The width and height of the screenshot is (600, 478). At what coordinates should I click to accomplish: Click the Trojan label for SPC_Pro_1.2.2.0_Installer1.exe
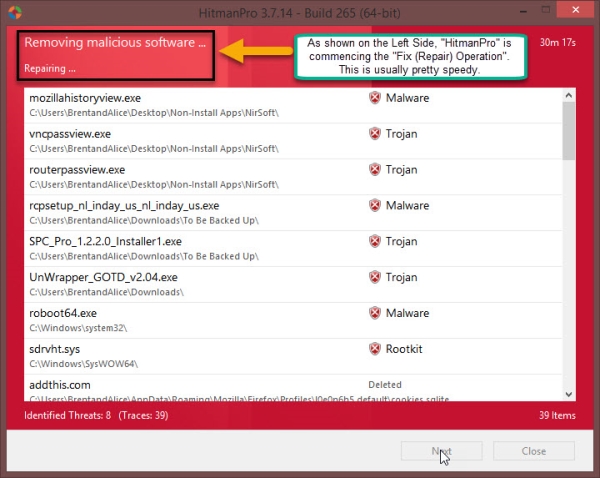click(x=401, y=241)
